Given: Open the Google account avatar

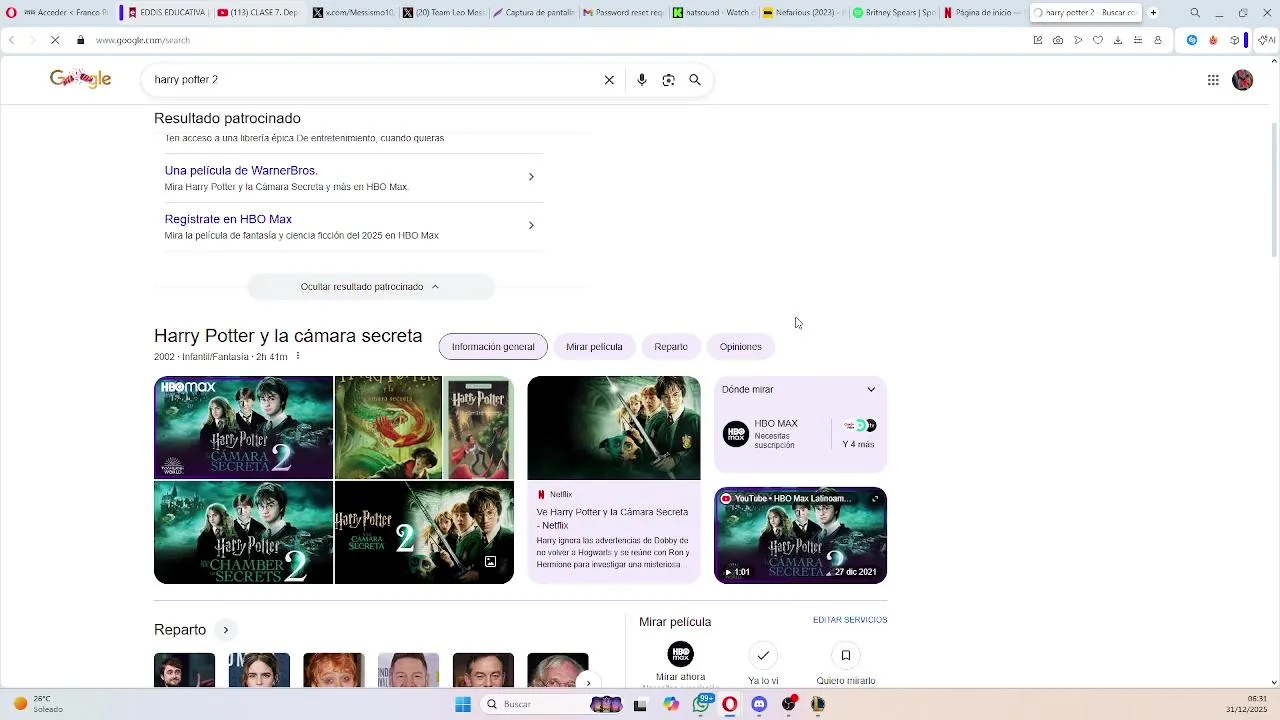Looking at the screenshot, I should pos(1243,80).
